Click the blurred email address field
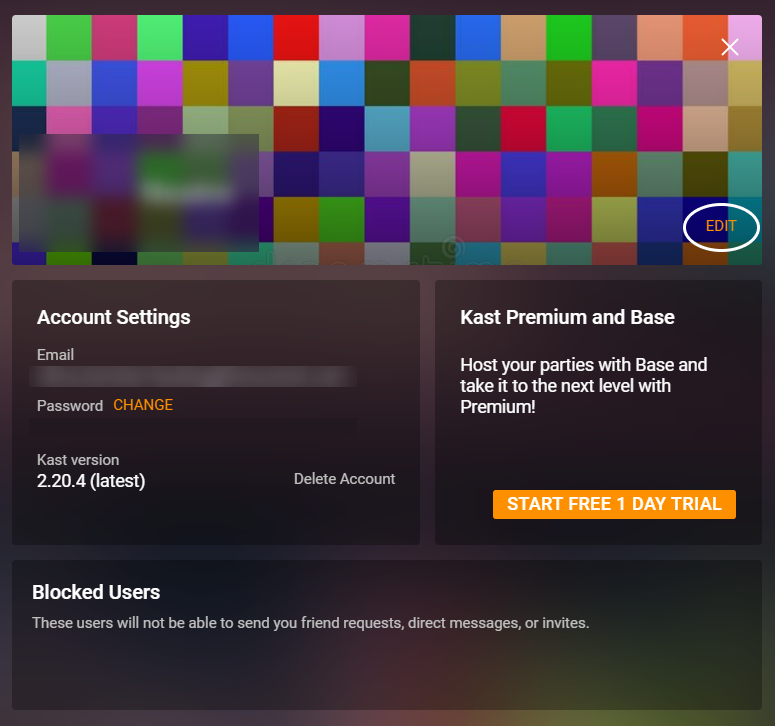775x726 pixels. pyautogui.click(x=193, y=377)
